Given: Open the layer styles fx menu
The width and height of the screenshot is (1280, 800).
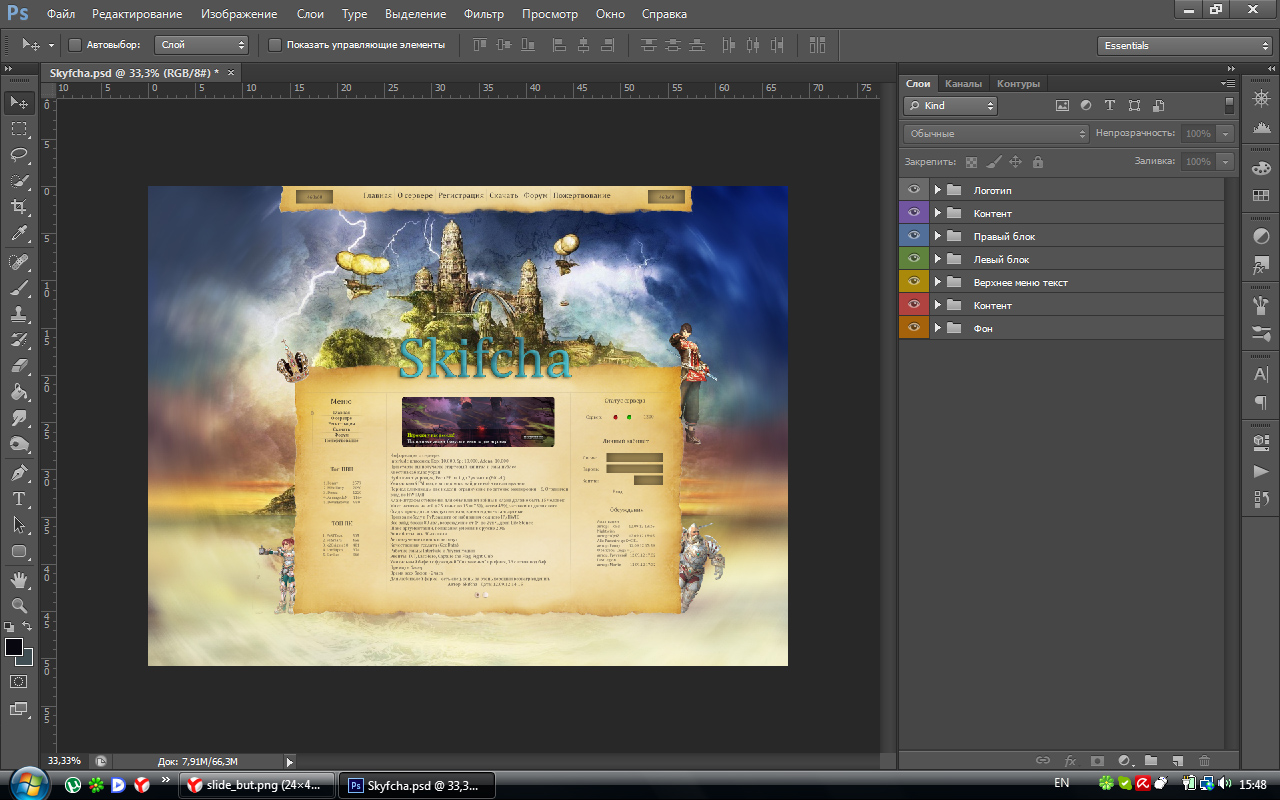Looking at the screenshot, I should click(x=1069, y=761).
